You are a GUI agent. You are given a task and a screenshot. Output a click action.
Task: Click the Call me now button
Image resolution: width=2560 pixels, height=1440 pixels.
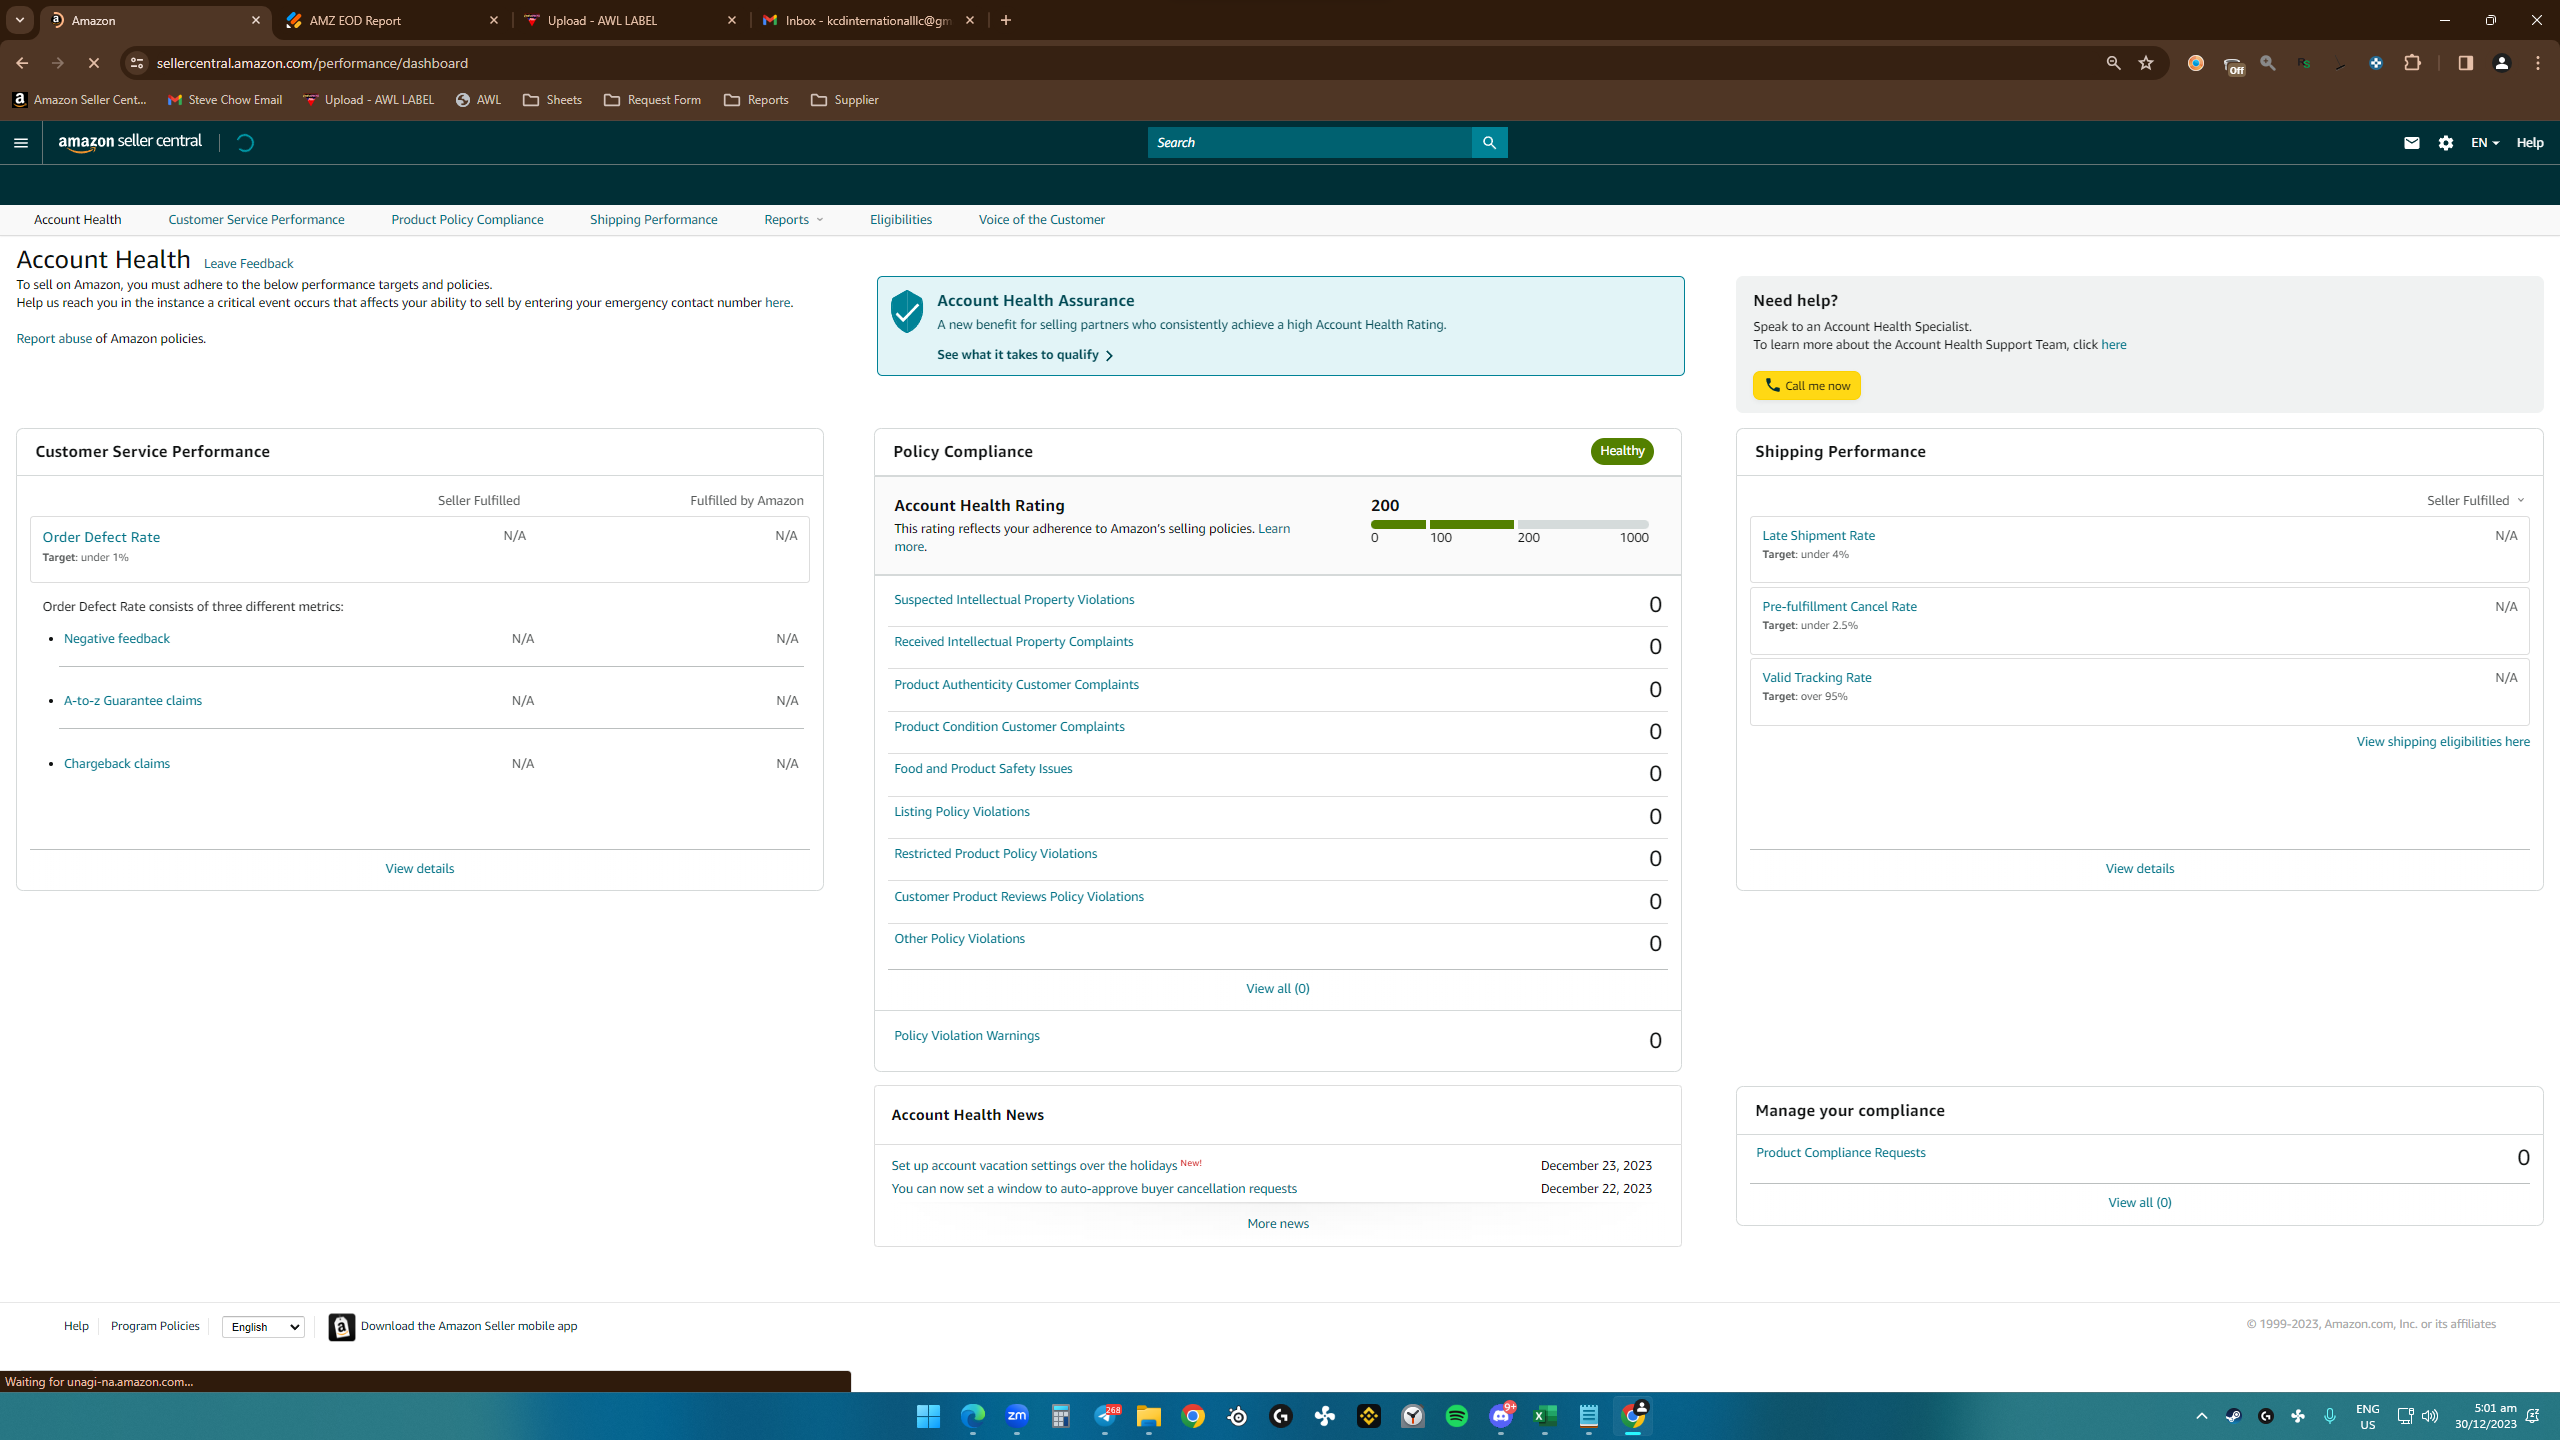click(x=1806, y=386)
